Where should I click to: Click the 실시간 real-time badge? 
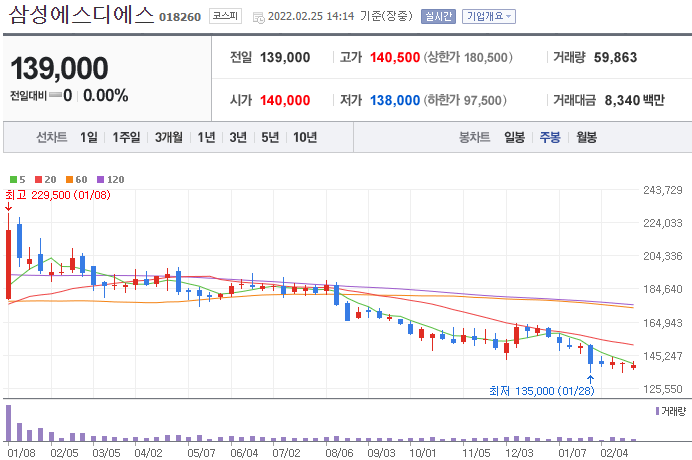[438, 16]
